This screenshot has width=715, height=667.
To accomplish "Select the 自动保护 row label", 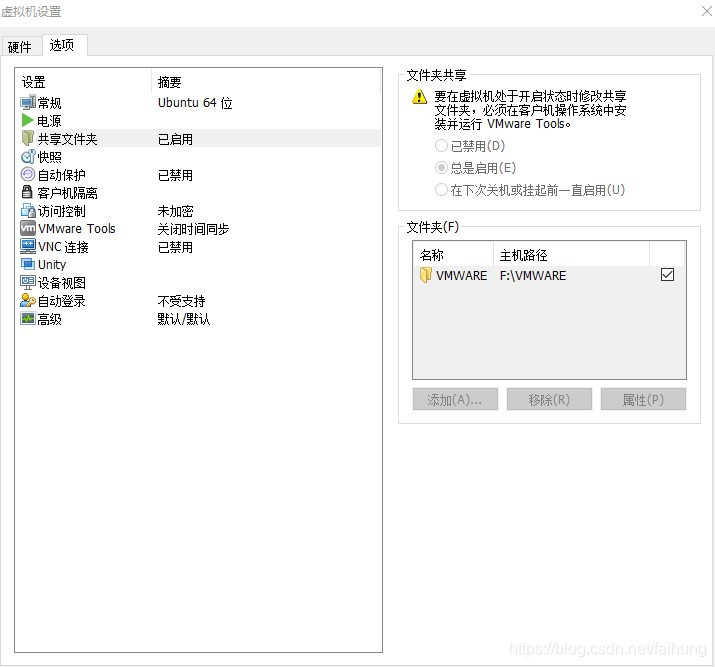I will pyautogui.click(x=62, y=175).
